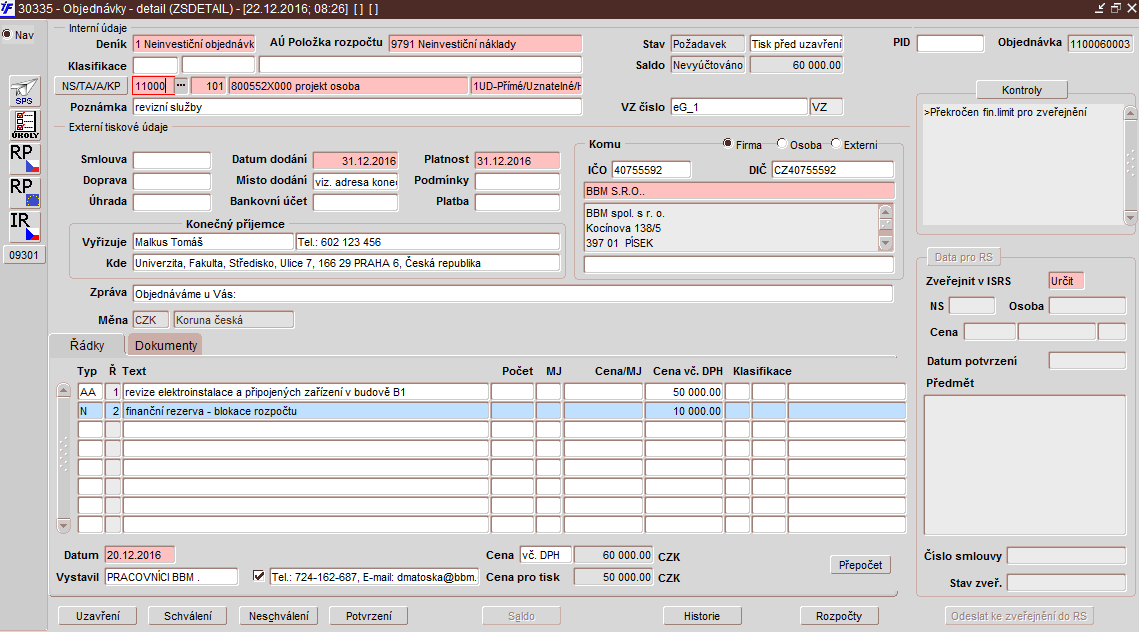Switch to the Řádky tab
Viewport: 1139px width, 632px height.
(x=87, y=345)
